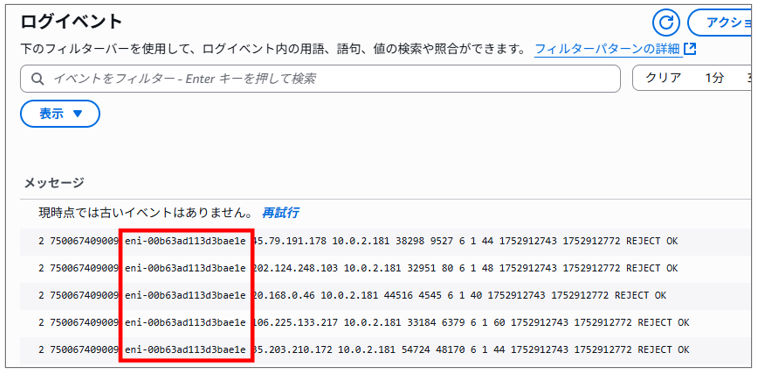
Task: Refresh the log events list
Action: pos(666,23)
